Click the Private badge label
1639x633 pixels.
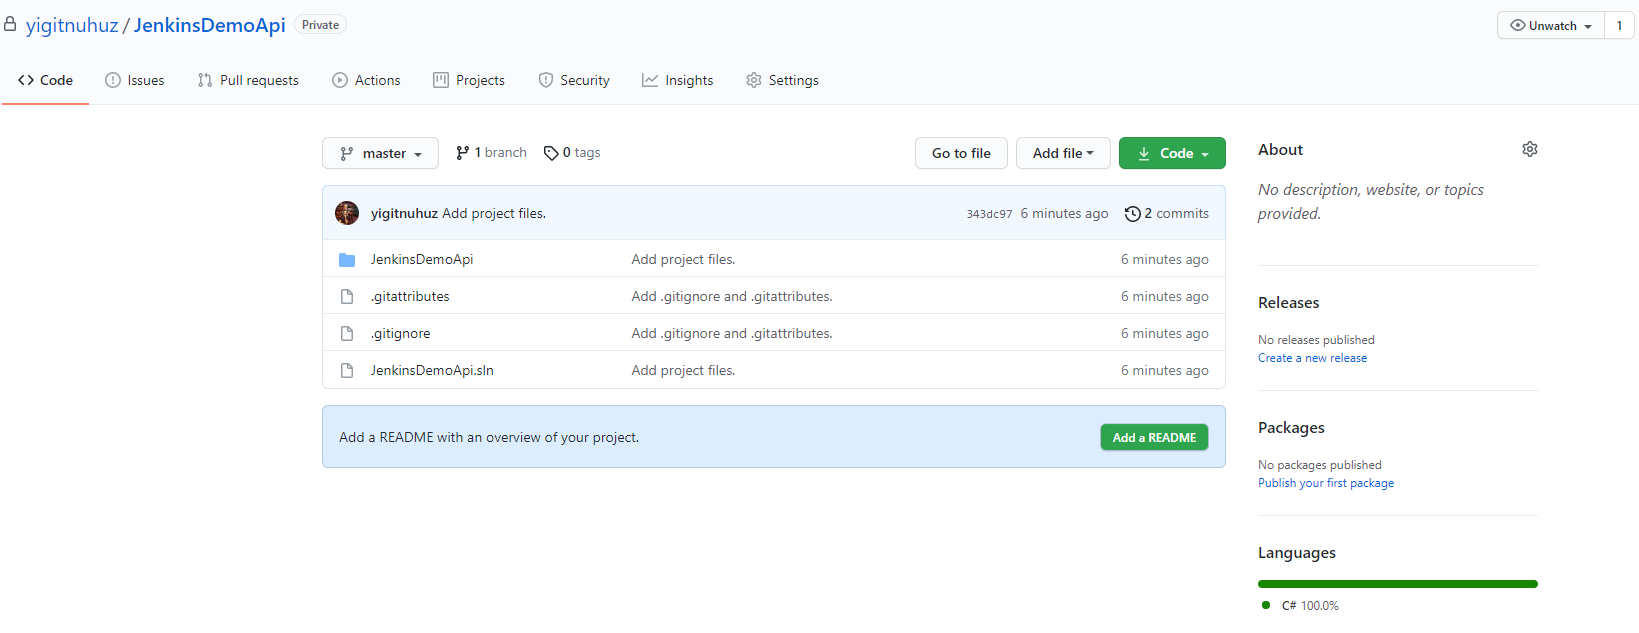coord(320,25)
